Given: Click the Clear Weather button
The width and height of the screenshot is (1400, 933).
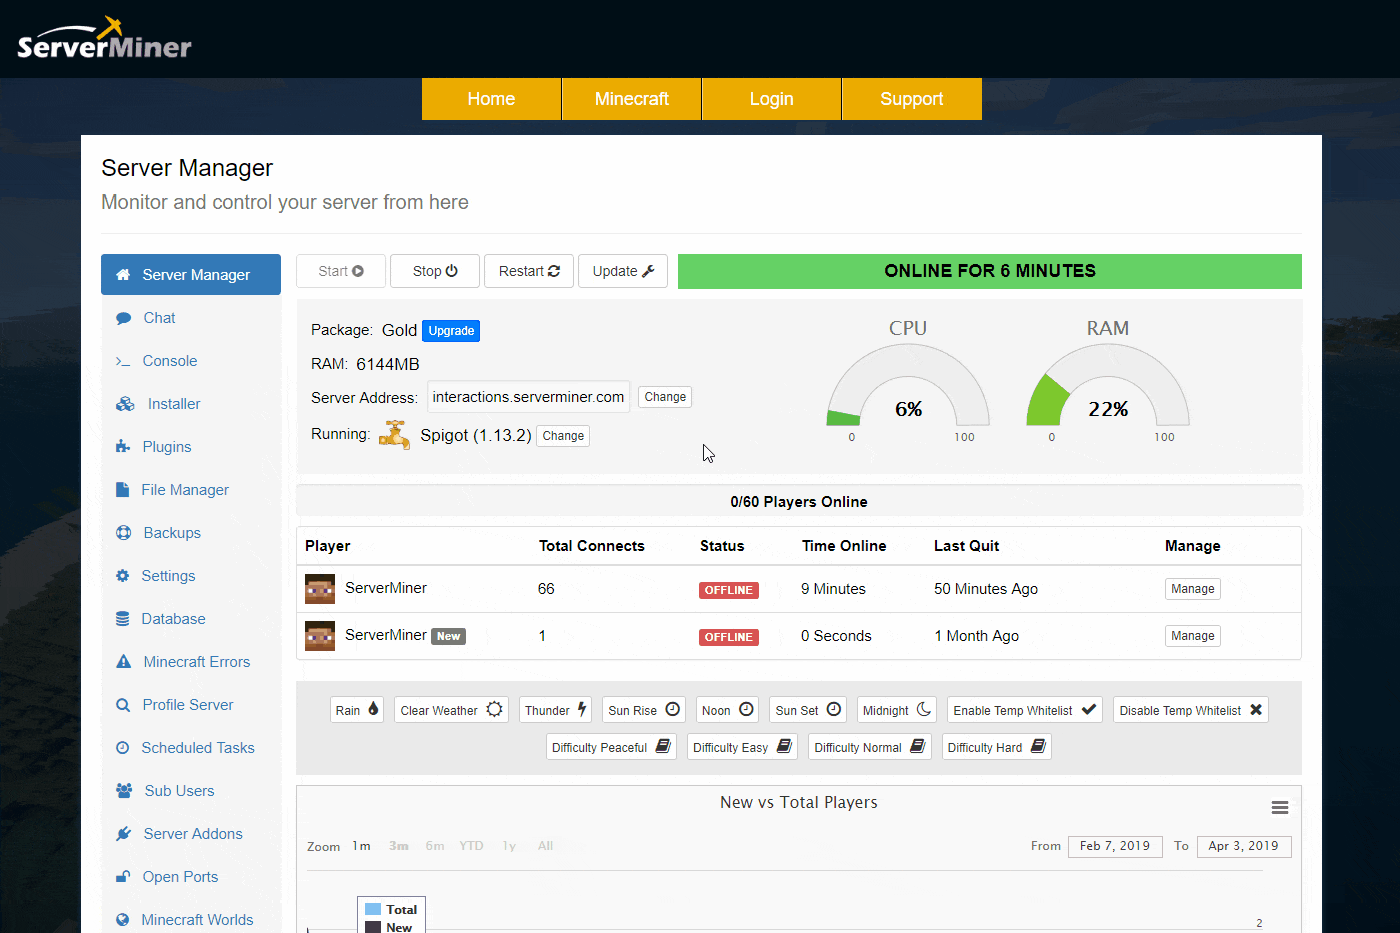Looking at the screenshot, I should [451, 710].
